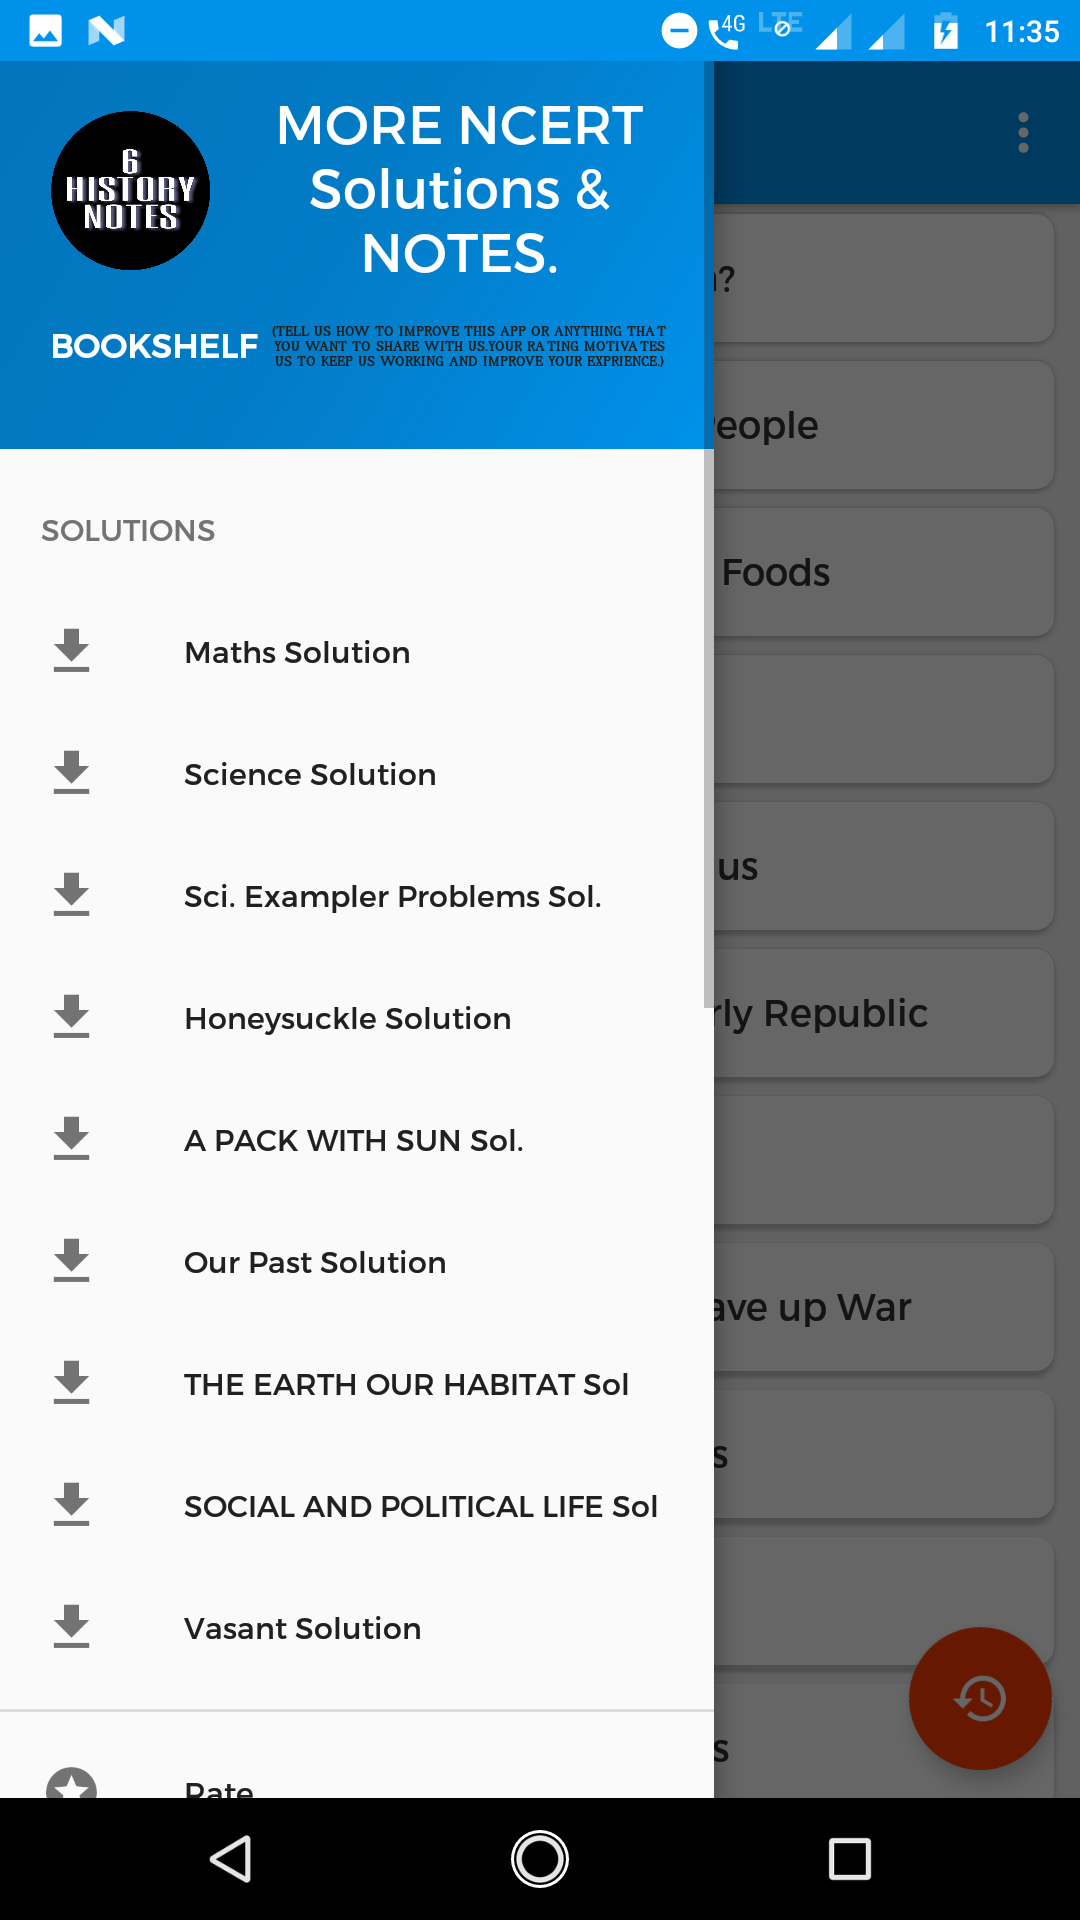Viewport: 1080px width, 1920px height.
Task: Tap download icon beside Vasant Solution
Action: [x=71, y=1627]
